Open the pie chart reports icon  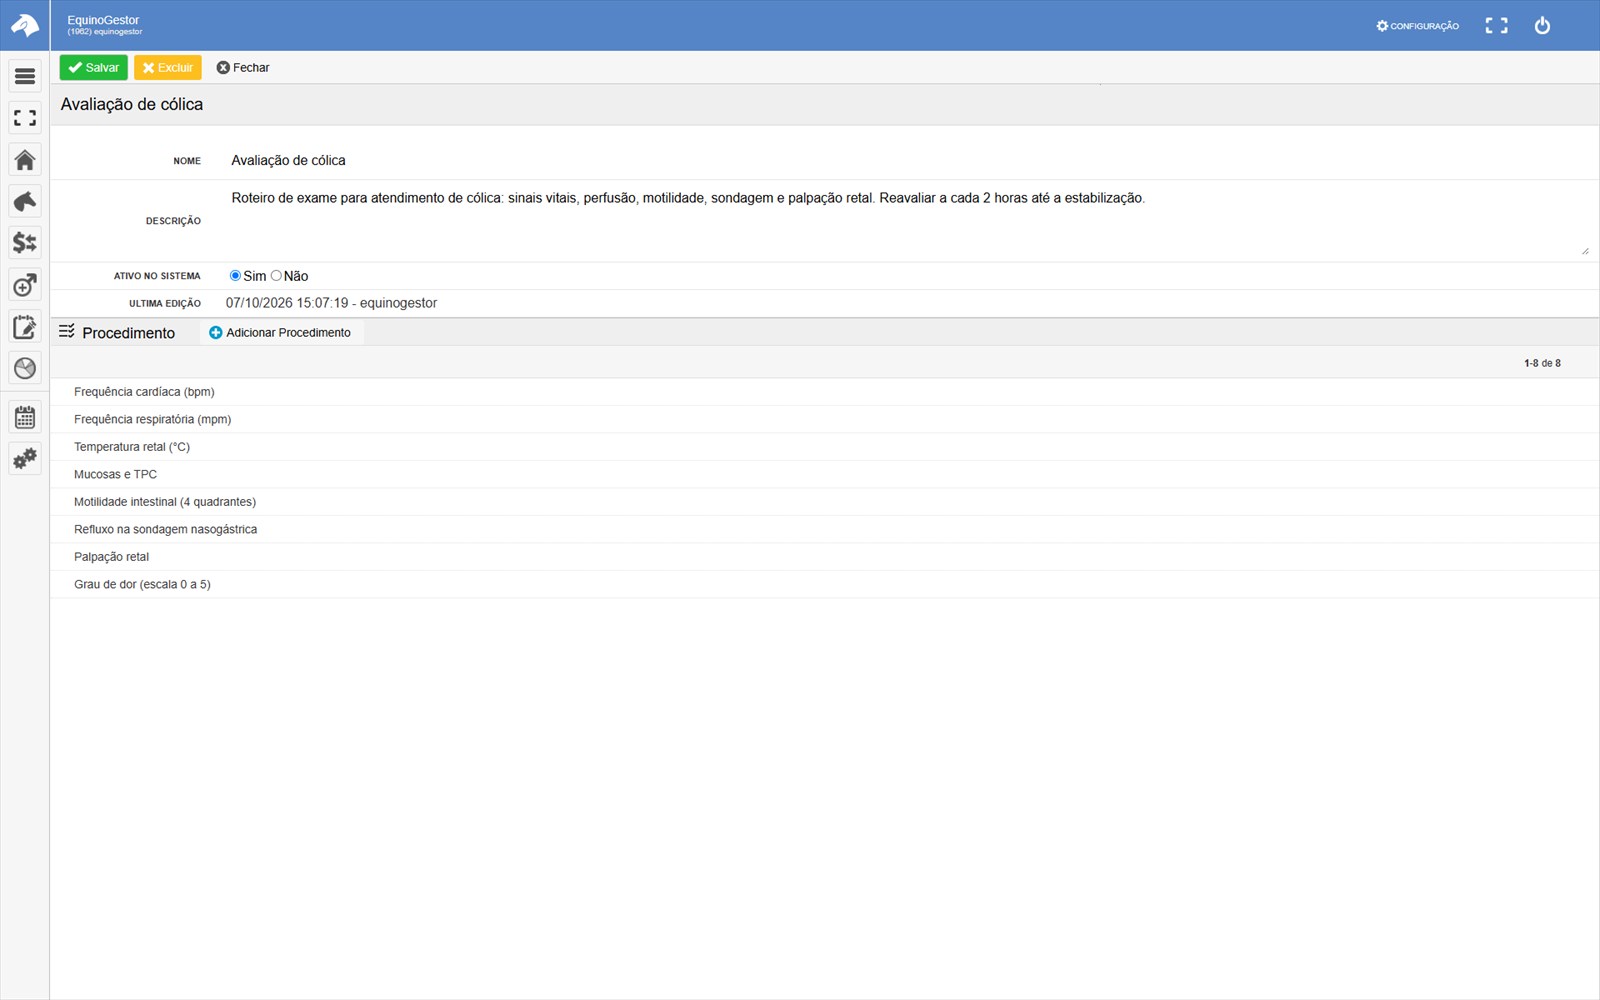25,368
